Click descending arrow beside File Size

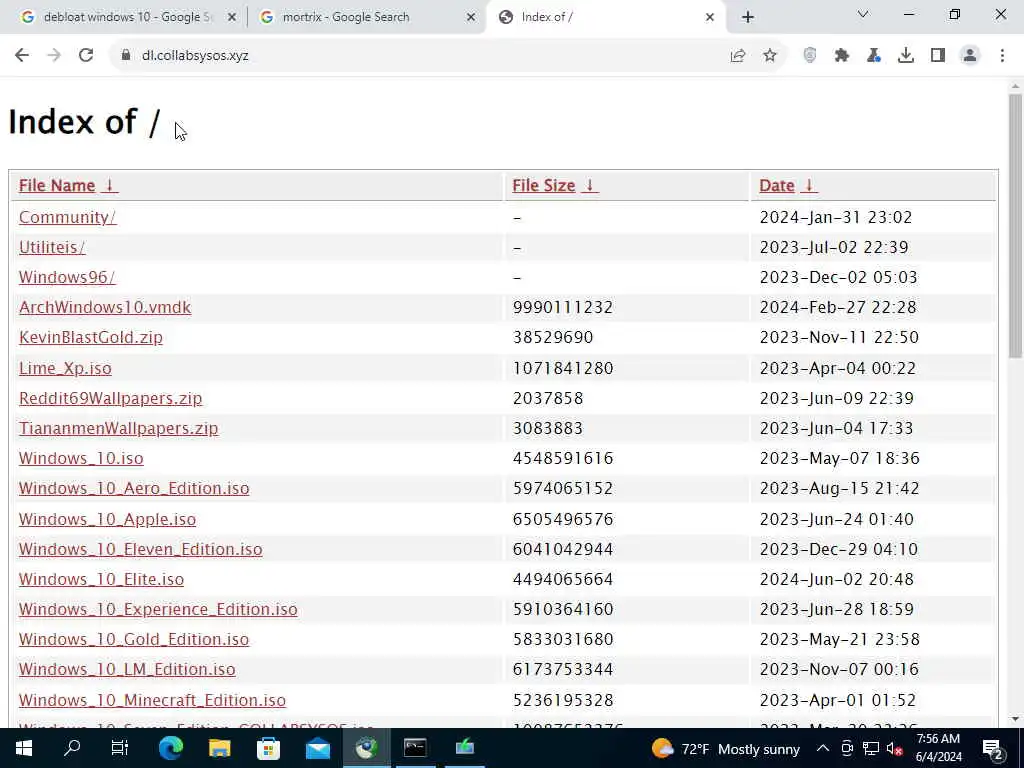pyautogui.click(x=590, y=185)
